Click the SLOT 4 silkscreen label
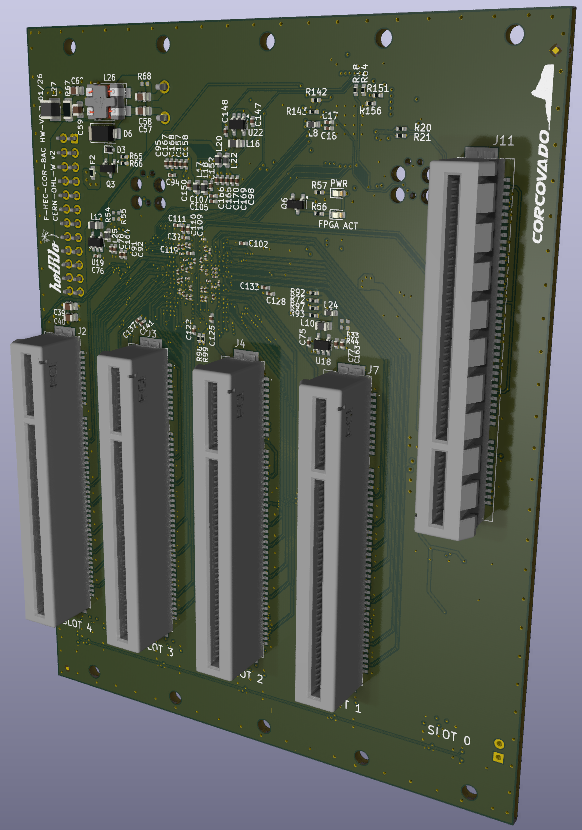582x830 pixels. pyautogui.click(x=78, y=625)
